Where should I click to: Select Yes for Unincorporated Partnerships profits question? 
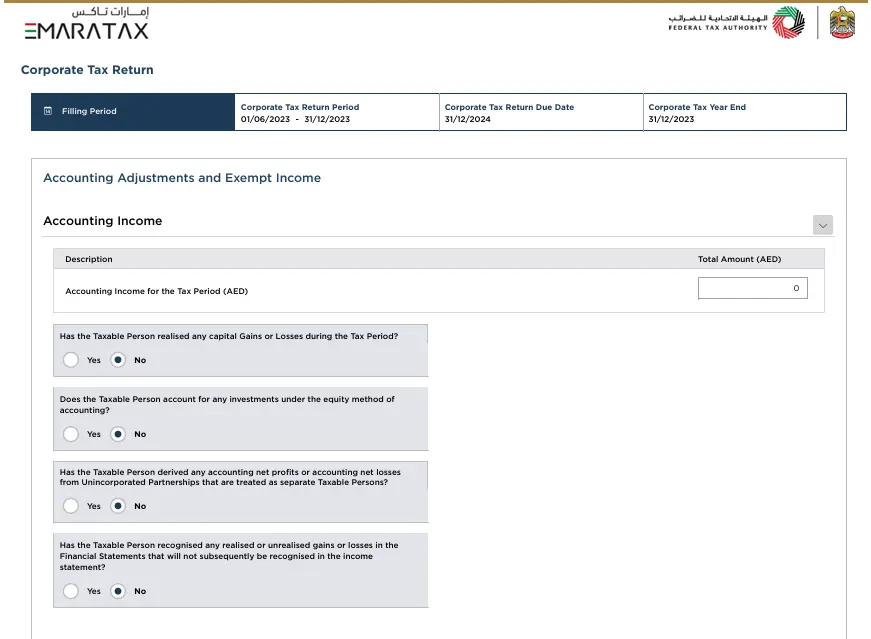70,506
